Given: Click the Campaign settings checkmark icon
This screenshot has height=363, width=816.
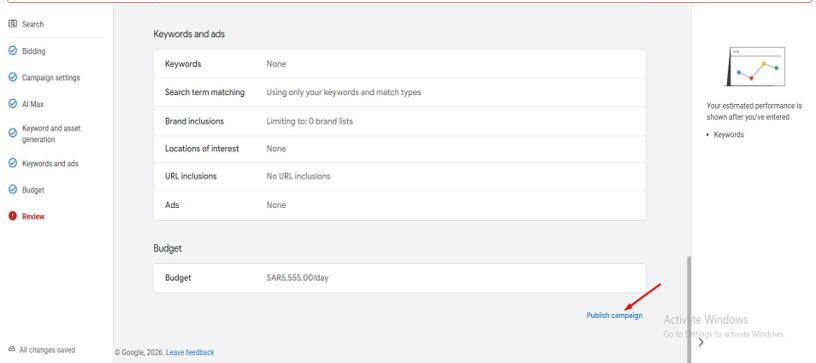Looking at the screenshot, I should (13, 77).
